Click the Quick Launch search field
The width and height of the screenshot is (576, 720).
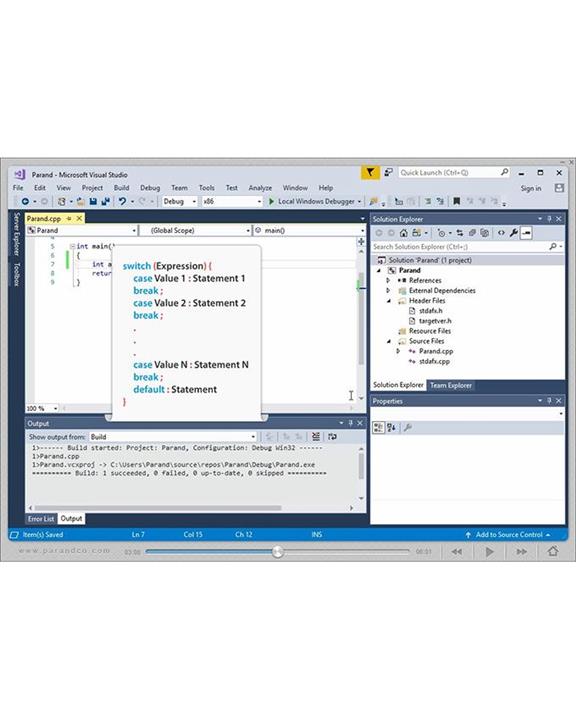click(x=454, y=173)
